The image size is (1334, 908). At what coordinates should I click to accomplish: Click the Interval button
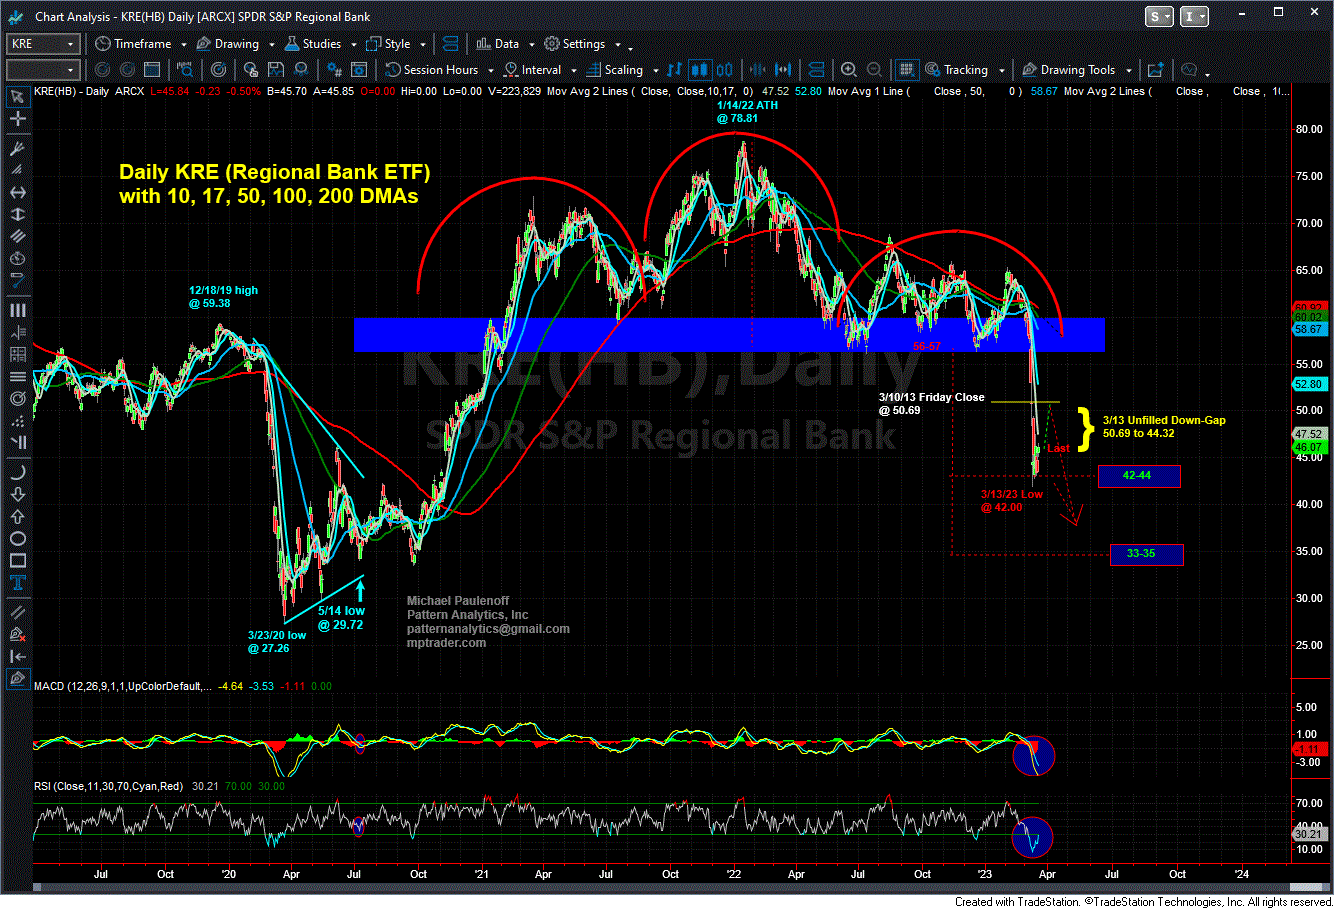[x=532, y=70]
